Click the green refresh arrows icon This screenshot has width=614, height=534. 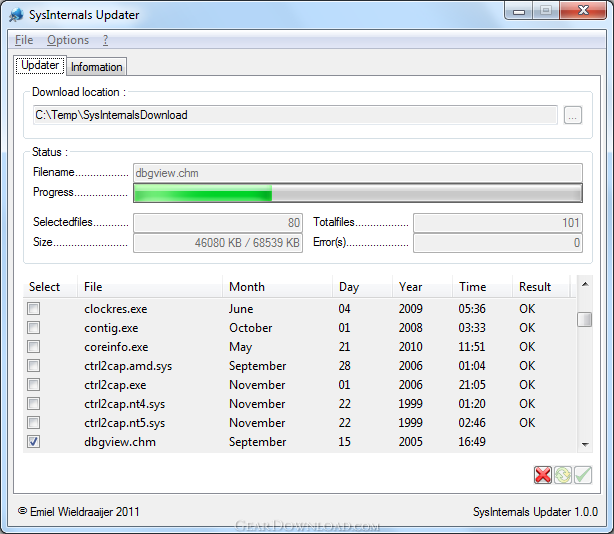pyautogui.click(x=563, y=475)
